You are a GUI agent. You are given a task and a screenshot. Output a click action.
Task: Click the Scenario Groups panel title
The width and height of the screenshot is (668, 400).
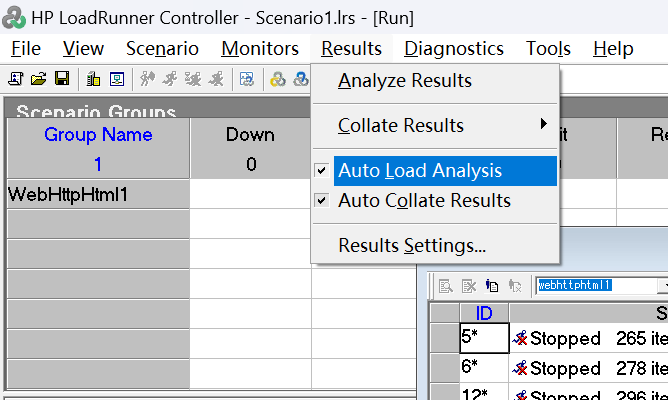[96, 112]
